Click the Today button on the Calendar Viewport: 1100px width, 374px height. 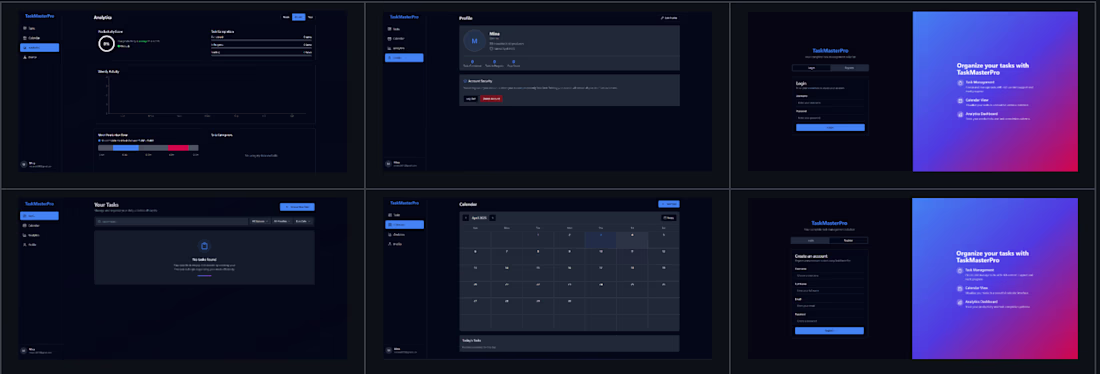click(x=669, y=218)
